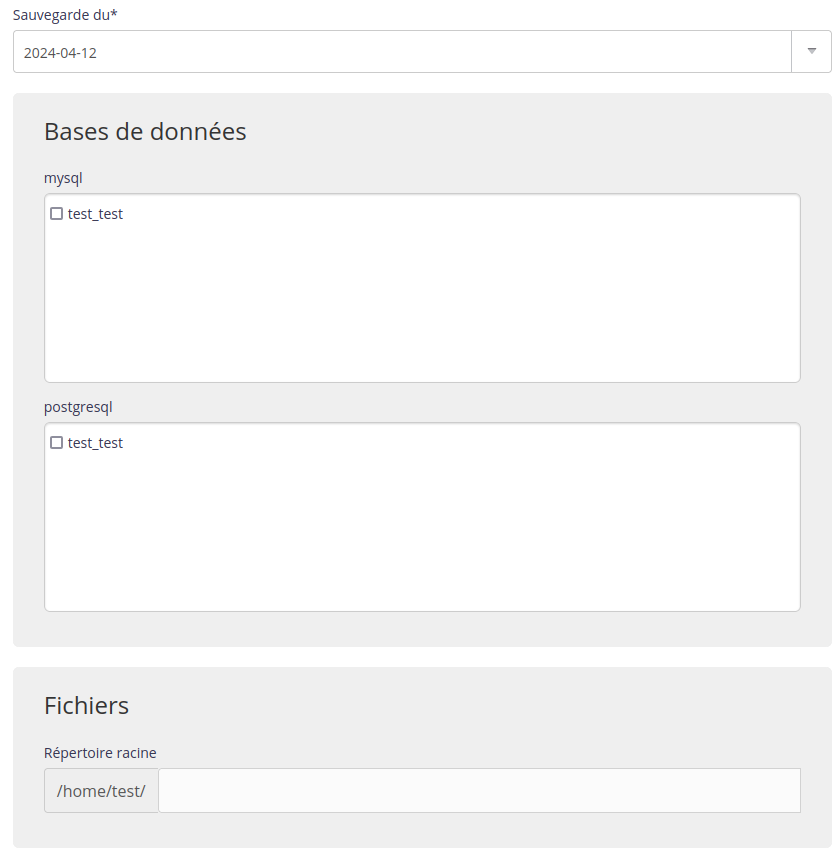Select the test_test label in mysql list
Screen dimensions: 840x855
click(95, 213)
